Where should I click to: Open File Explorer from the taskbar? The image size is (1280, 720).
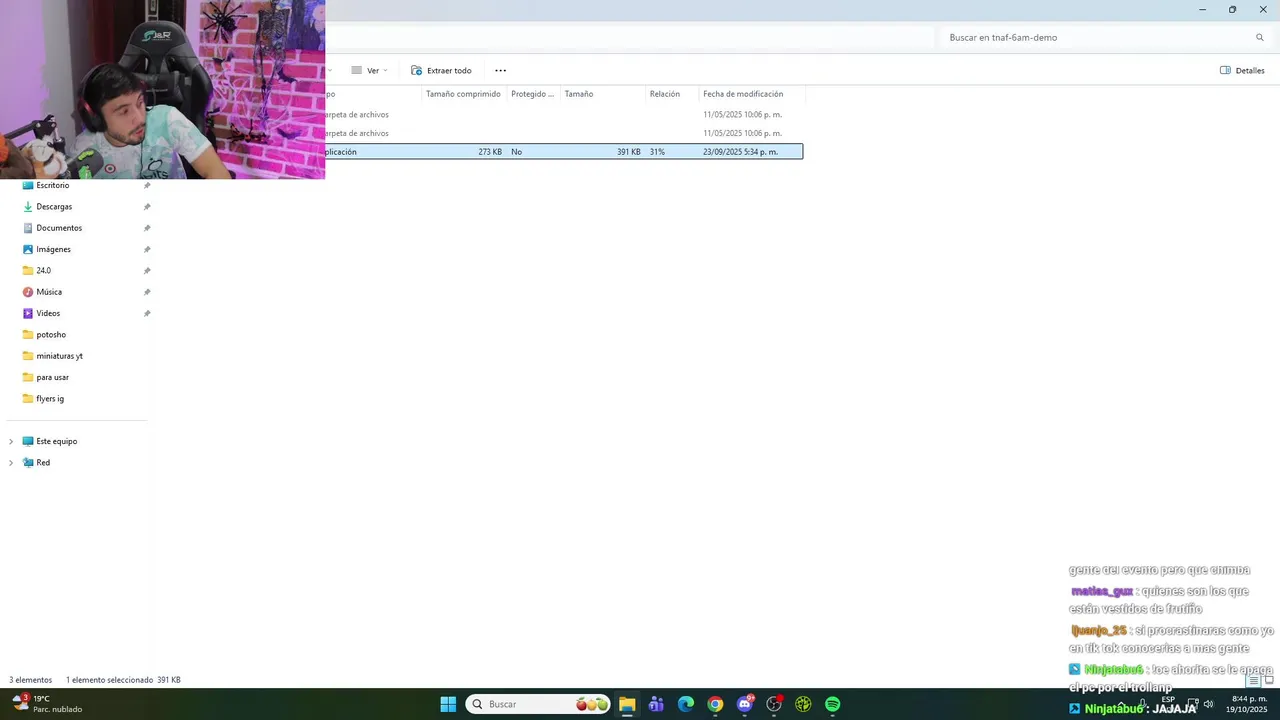[x=627, y=704]
